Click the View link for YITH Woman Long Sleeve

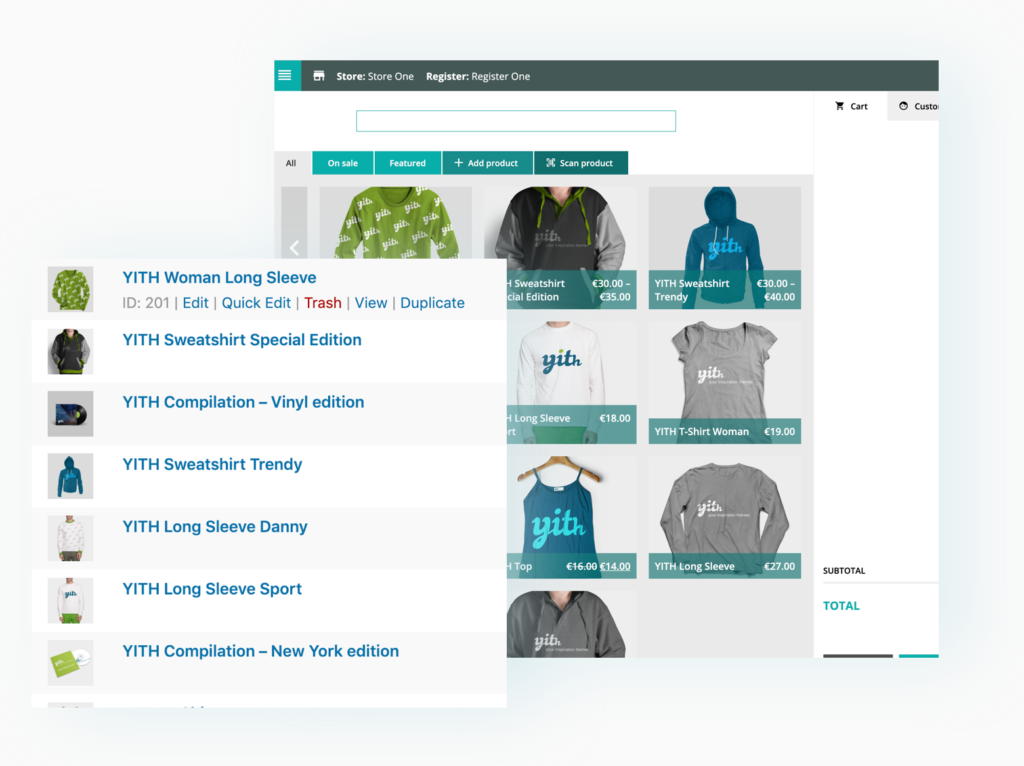tap(371, 302)
